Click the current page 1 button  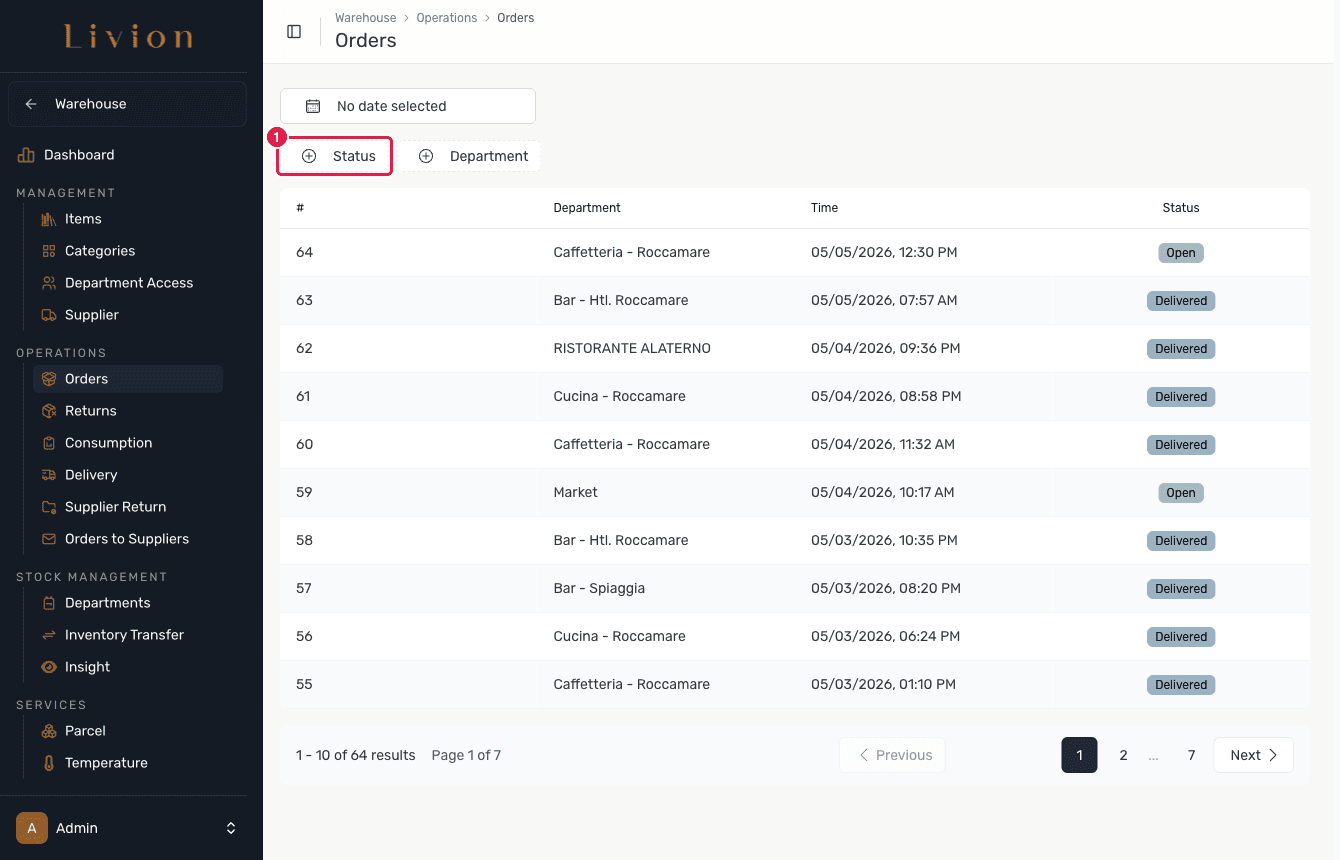[1079, 755]
